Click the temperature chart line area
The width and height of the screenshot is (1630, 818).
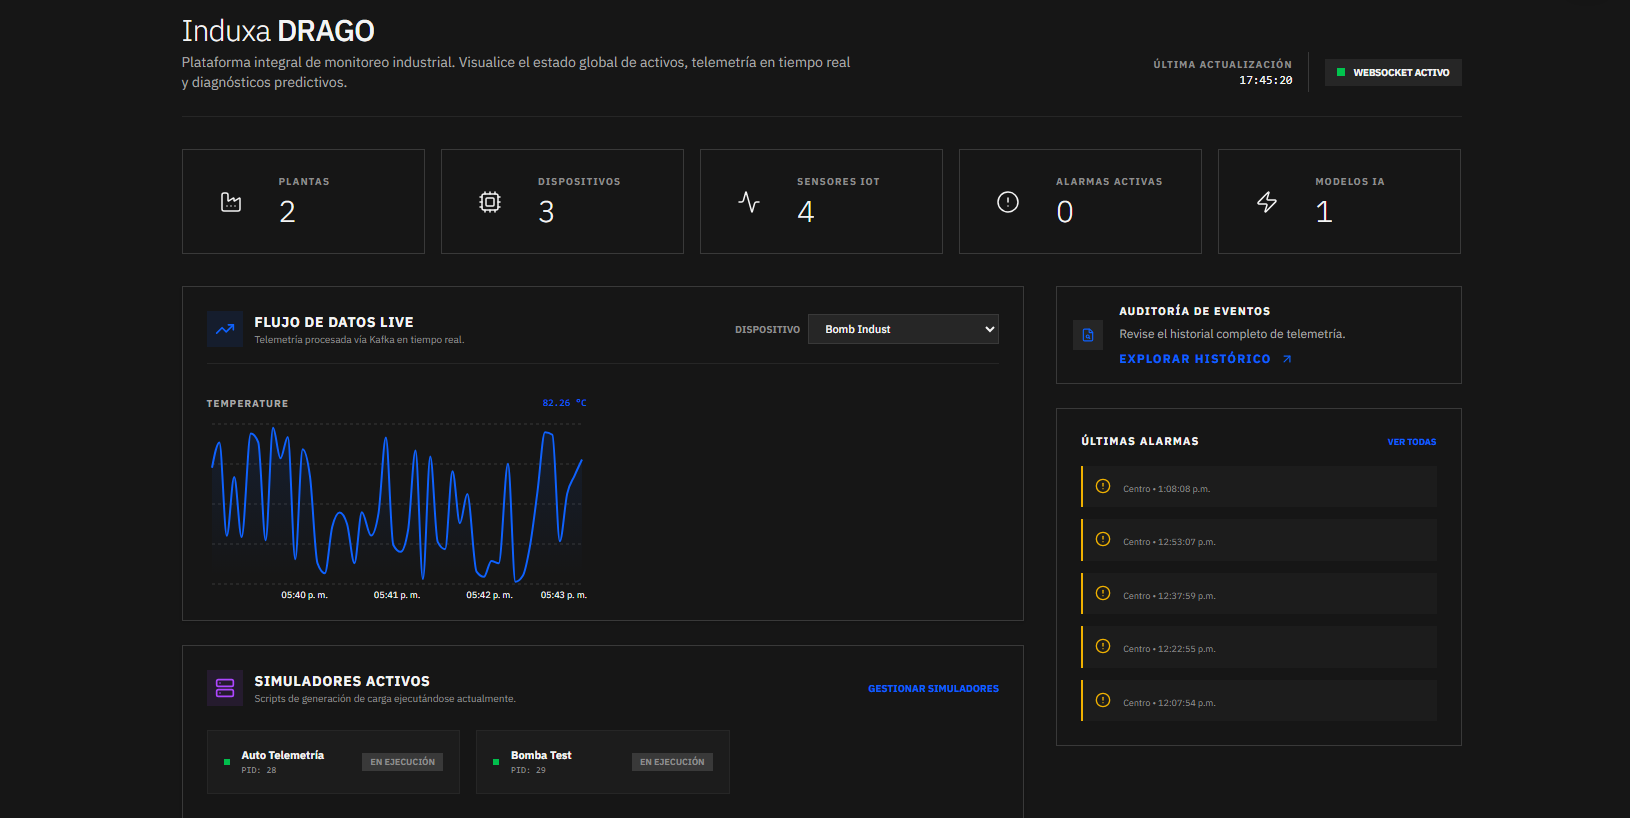(x=397, y=505)
